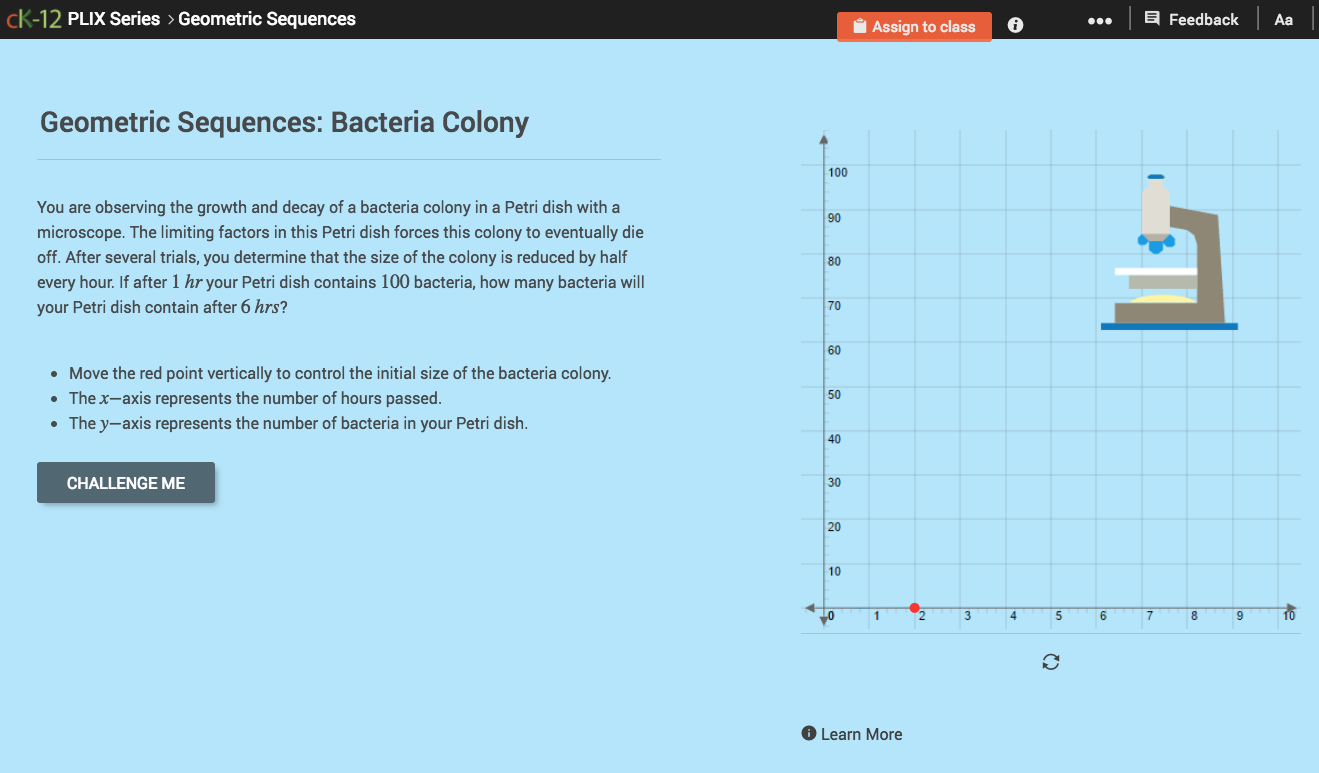The height and width of the screenshot is (773, 1319).
Task: Open the Learn More link
Action: (x=860, y=733)
